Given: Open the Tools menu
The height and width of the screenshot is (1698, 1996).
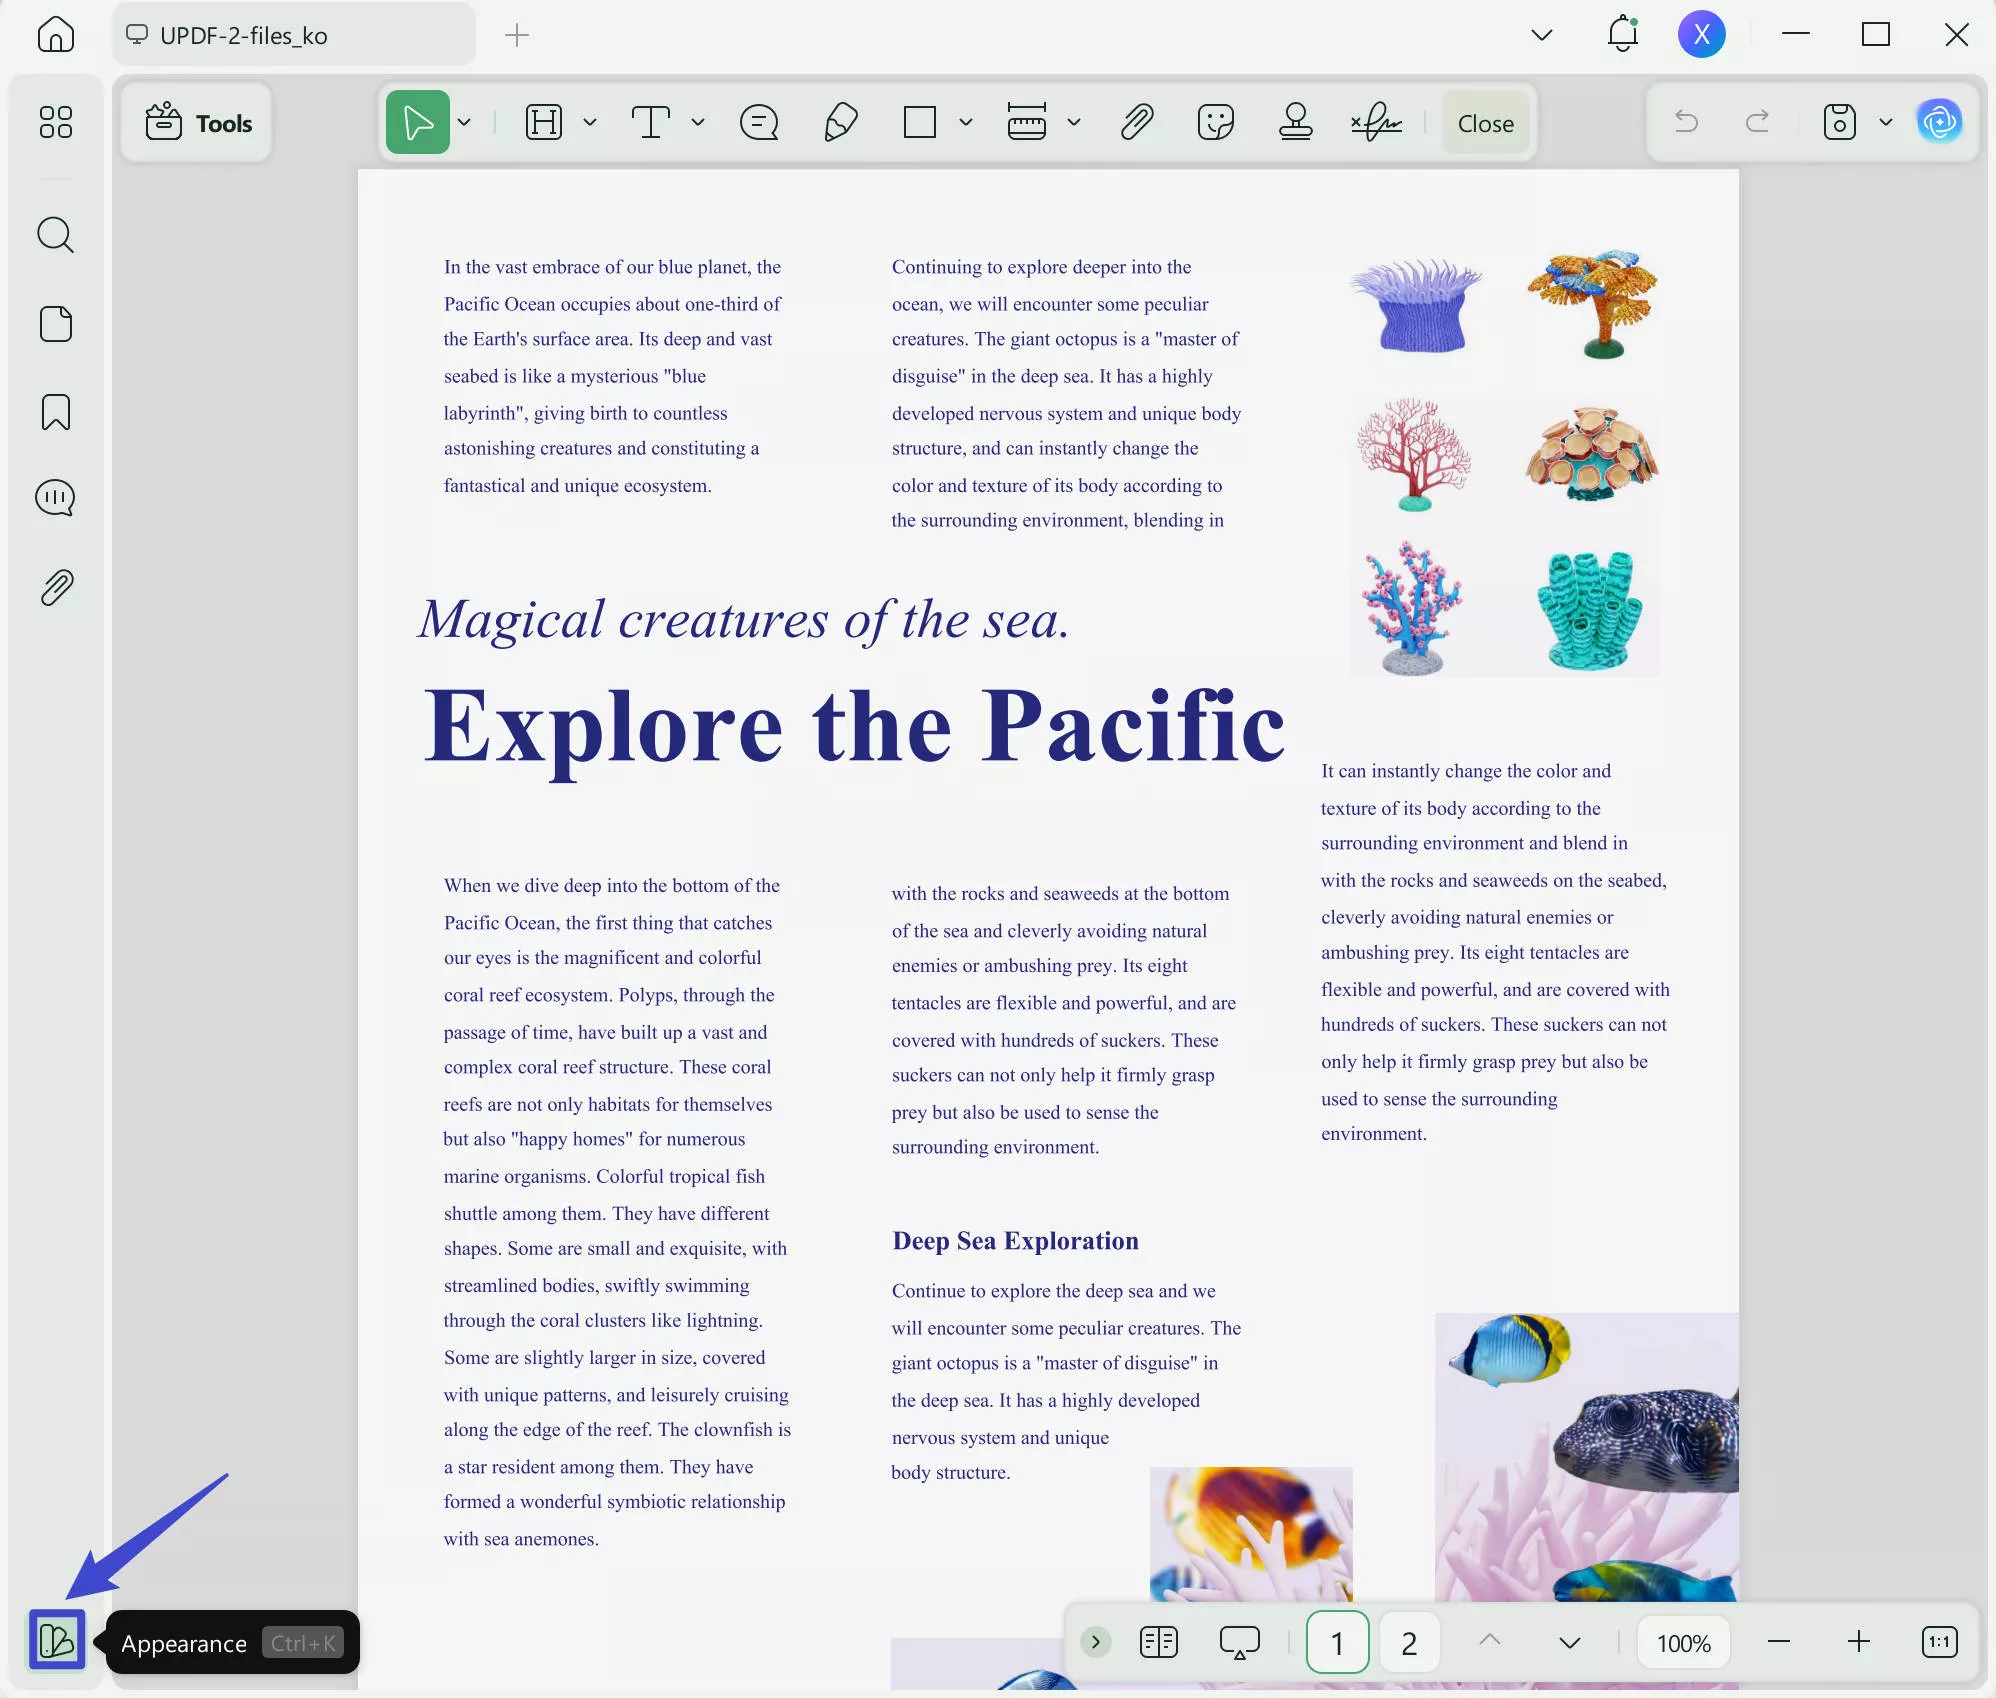Looking at the screenshot, I should pyautogui.click(x=198, y=123).
